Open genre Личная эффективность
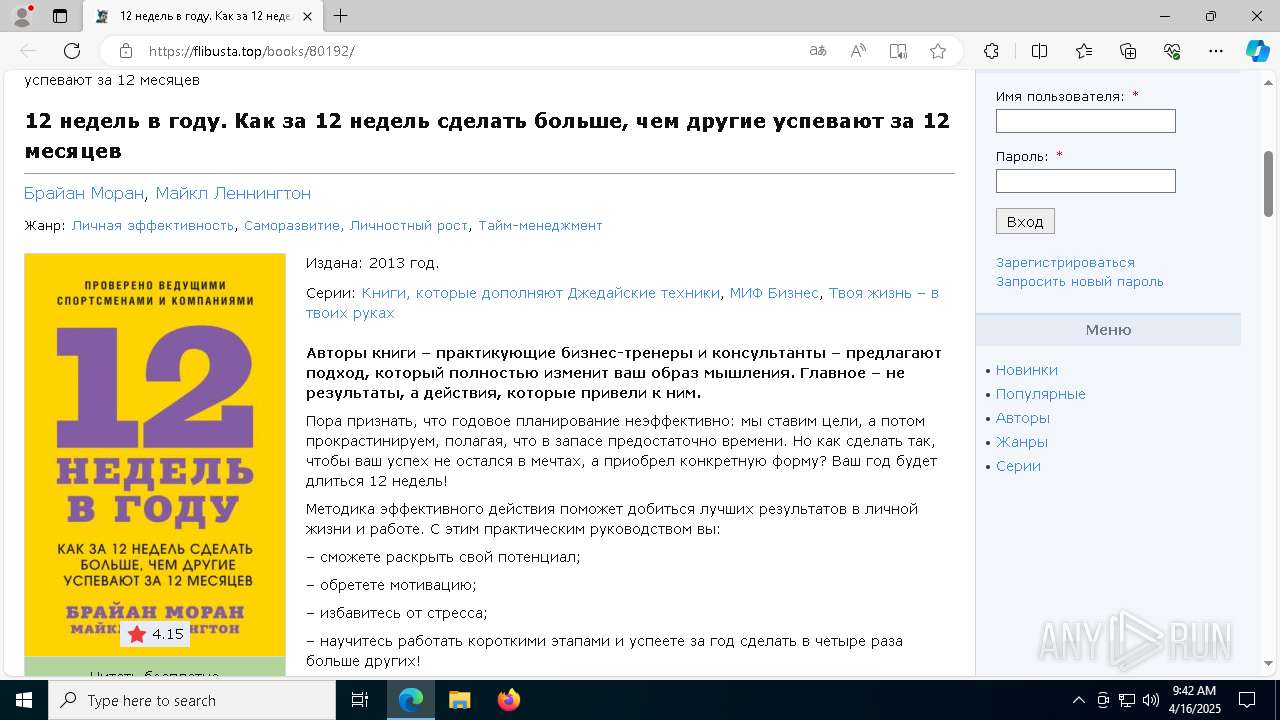 point(153,225)
